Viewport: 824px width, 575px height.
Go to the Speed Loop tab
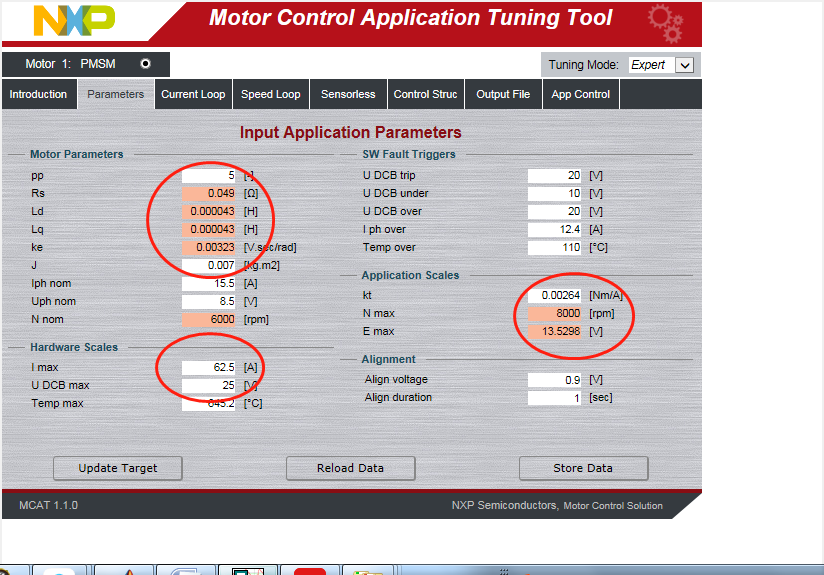(271, 94)
